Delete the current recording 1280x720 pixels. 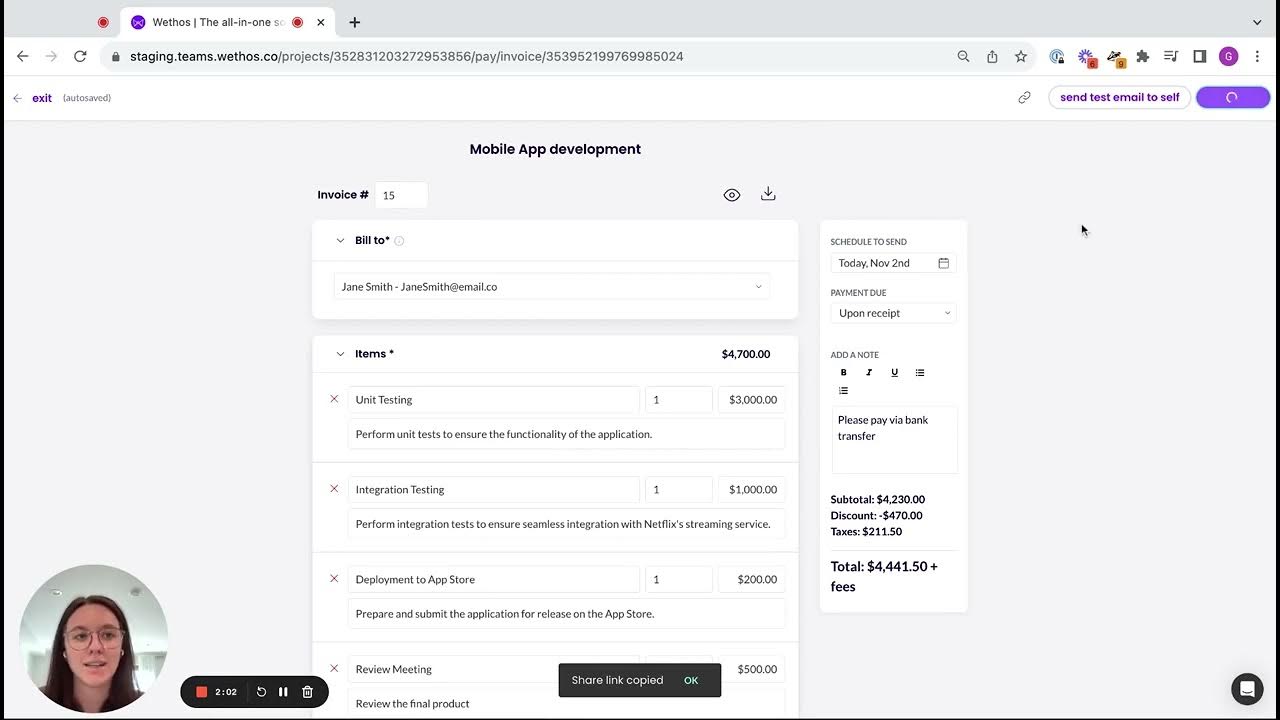click(307, 691)
